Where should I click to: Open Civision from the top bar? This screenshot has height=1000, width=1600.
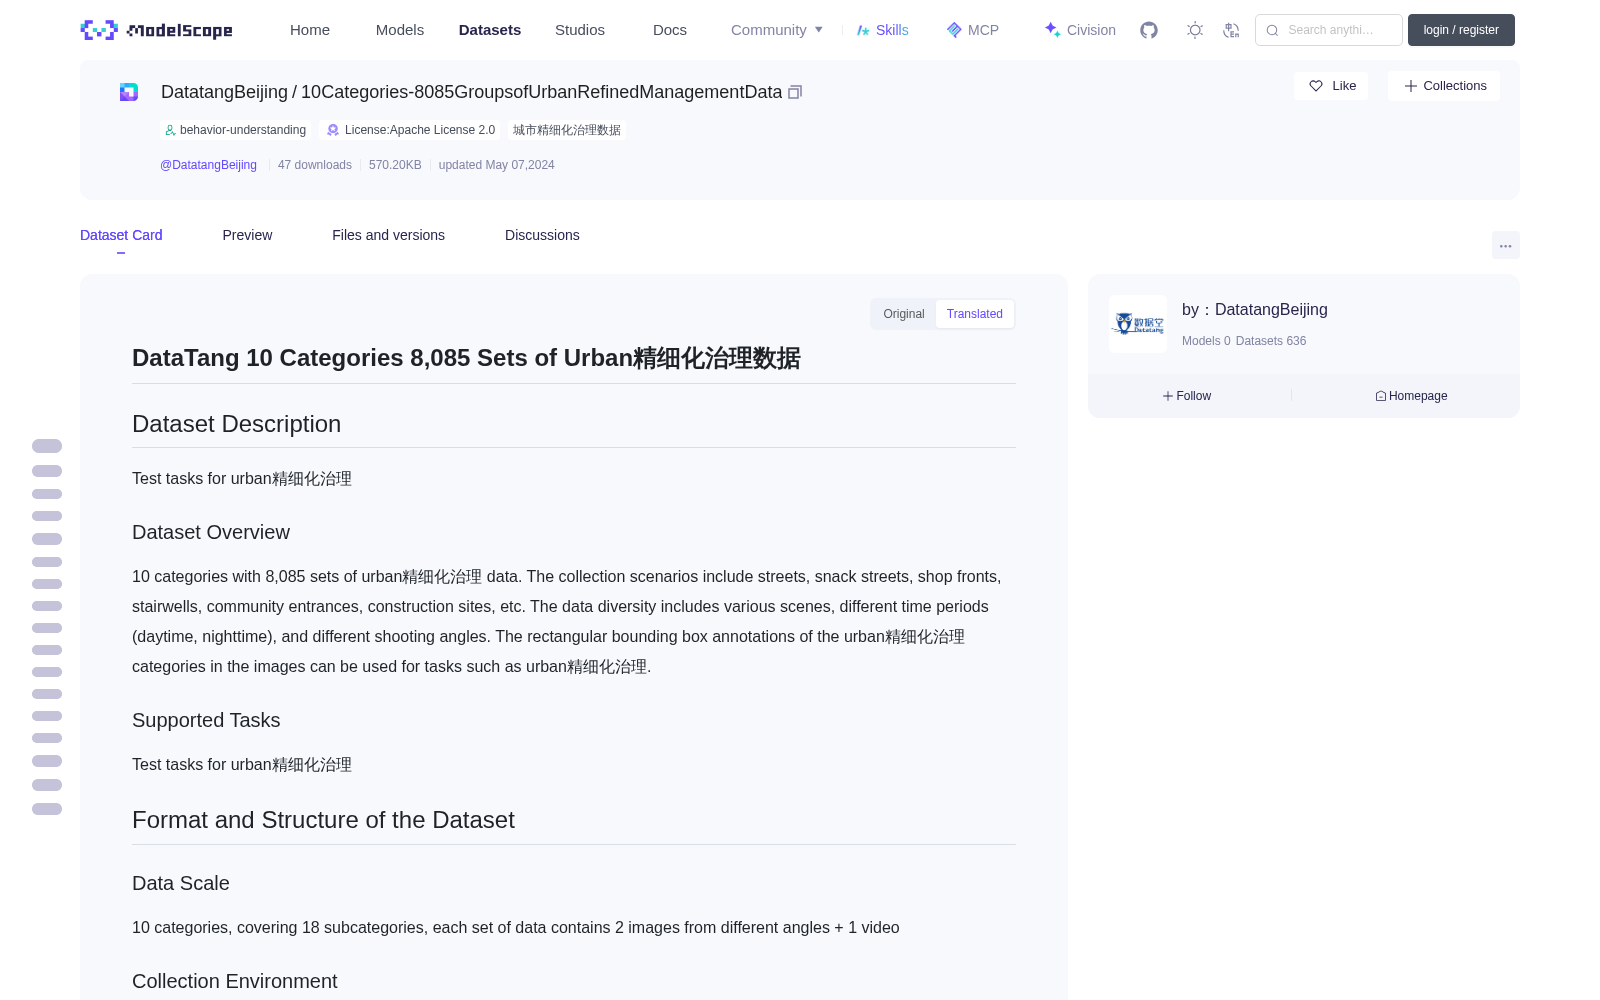click(1080, 30)
